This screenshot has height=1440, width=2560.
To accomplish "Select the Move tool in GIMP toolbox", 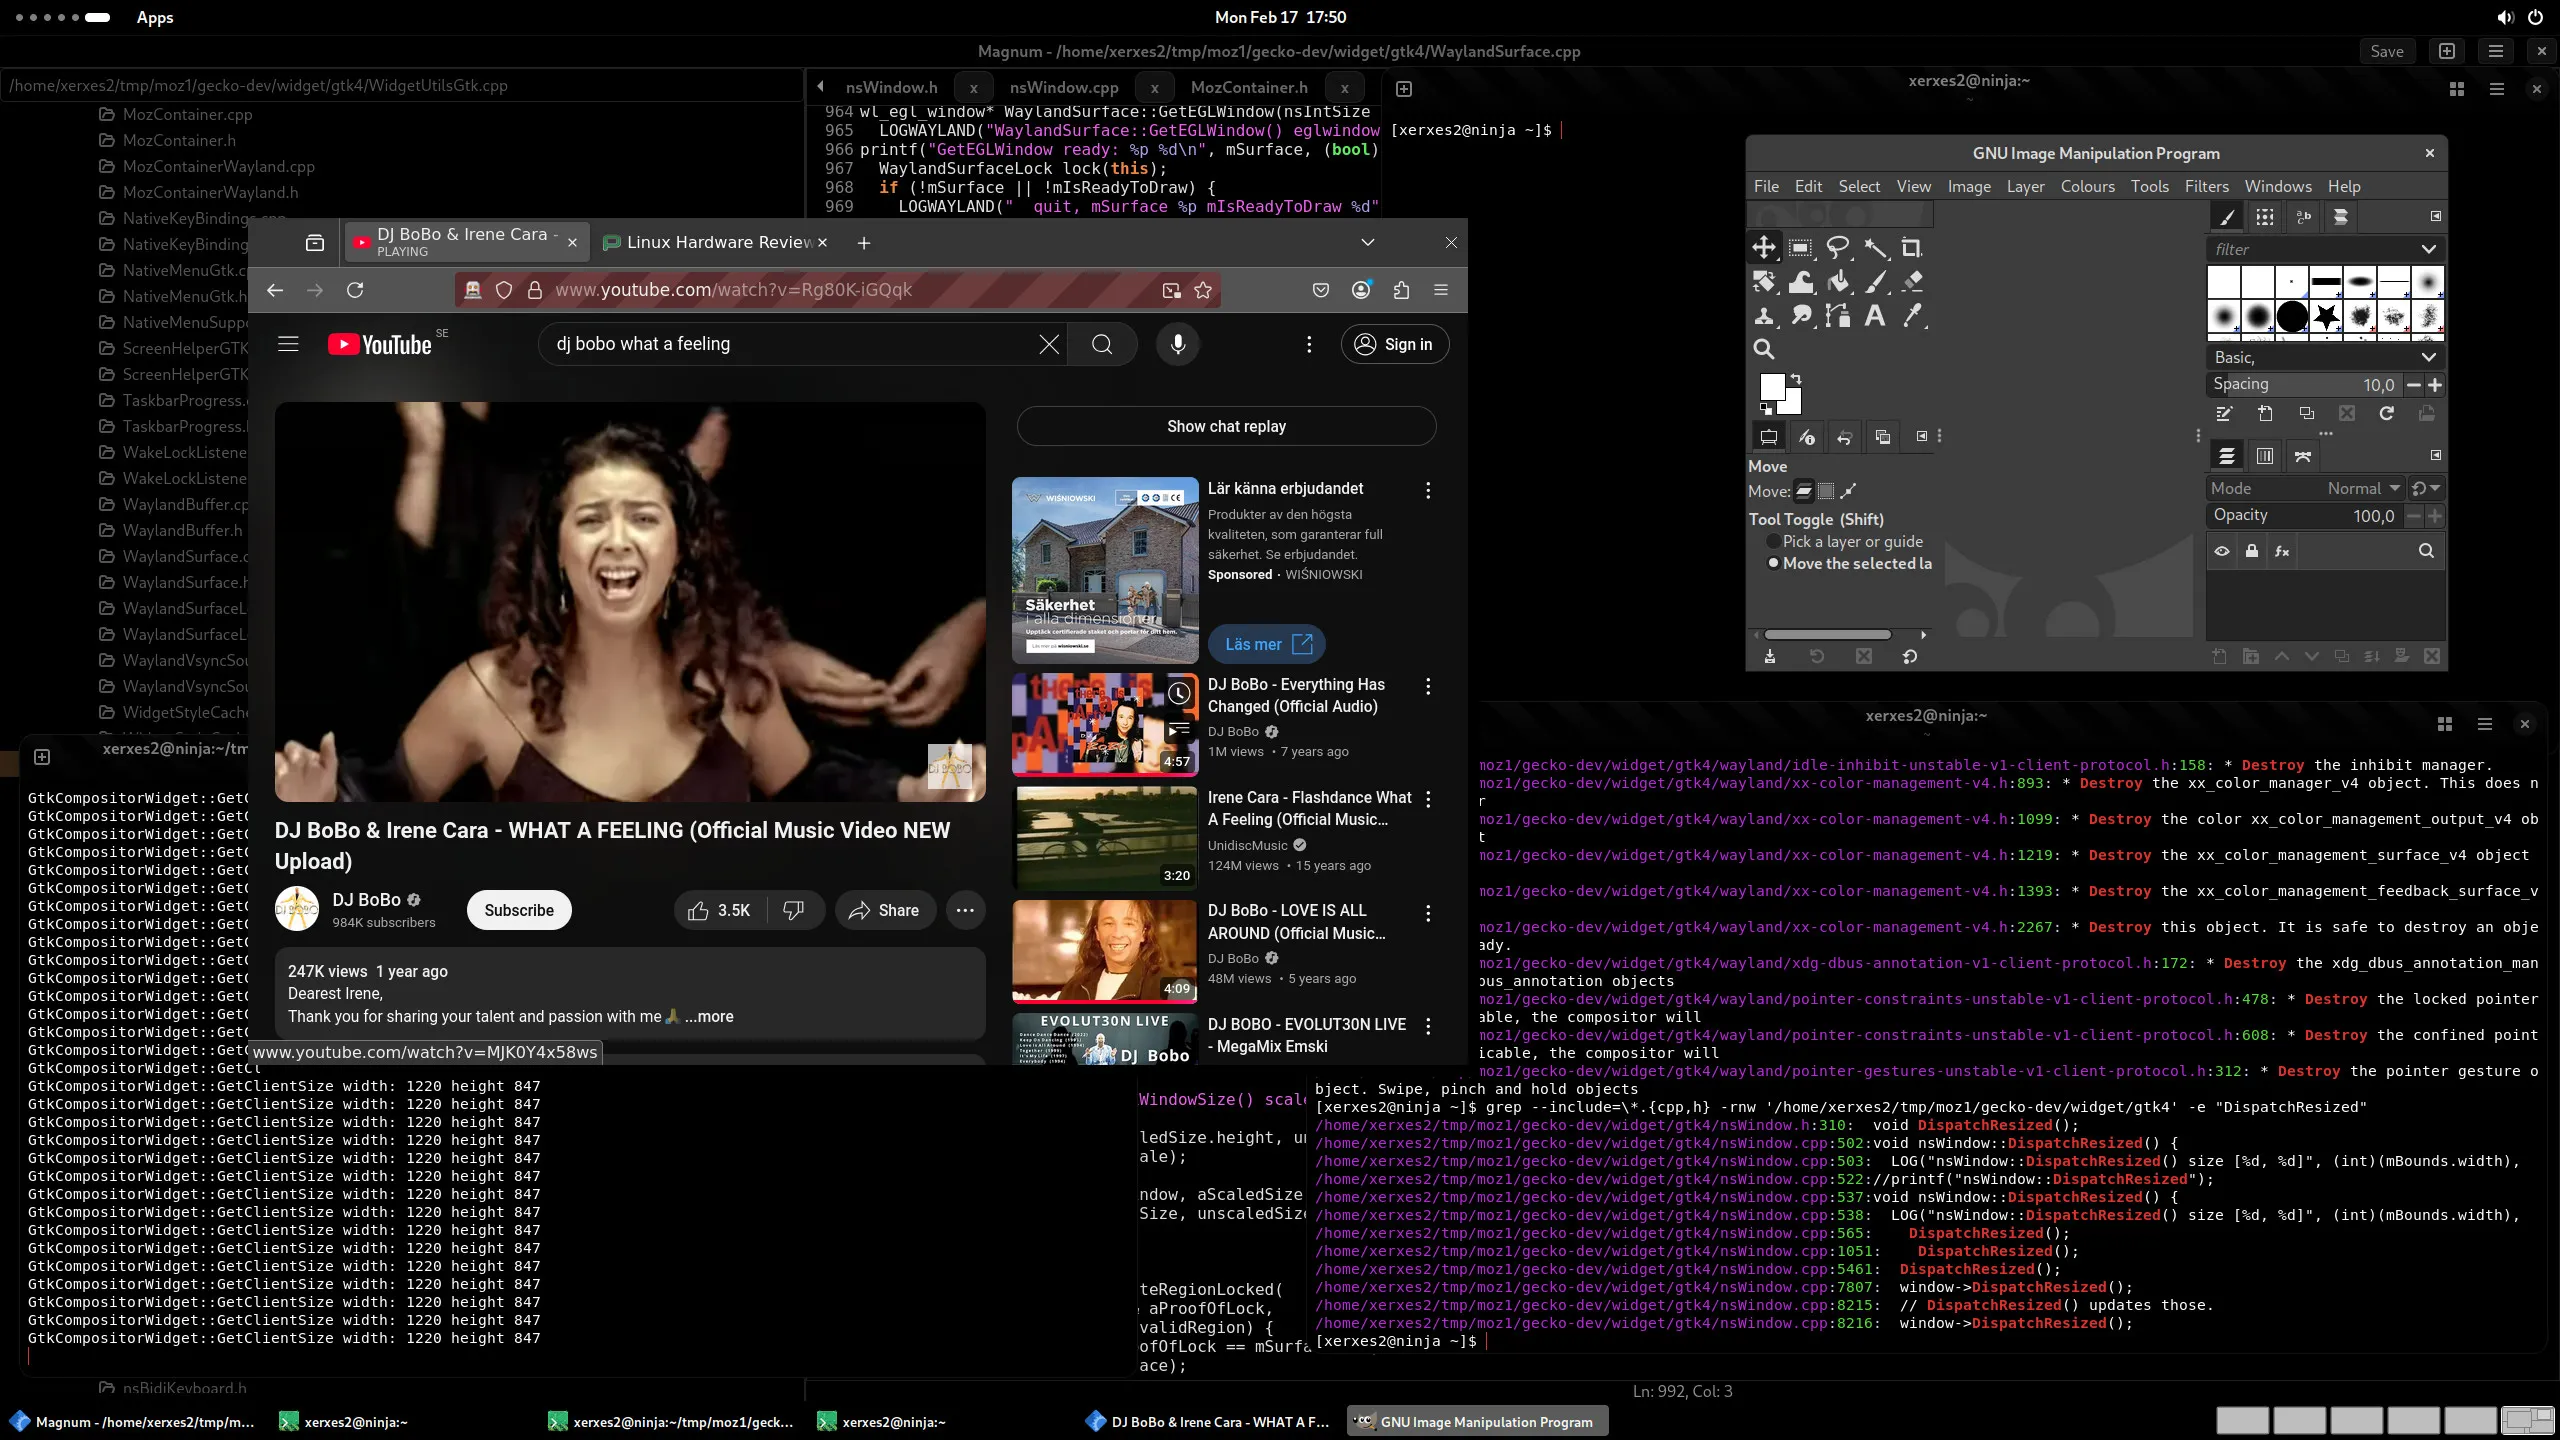I will click(x=1764, y=247).
